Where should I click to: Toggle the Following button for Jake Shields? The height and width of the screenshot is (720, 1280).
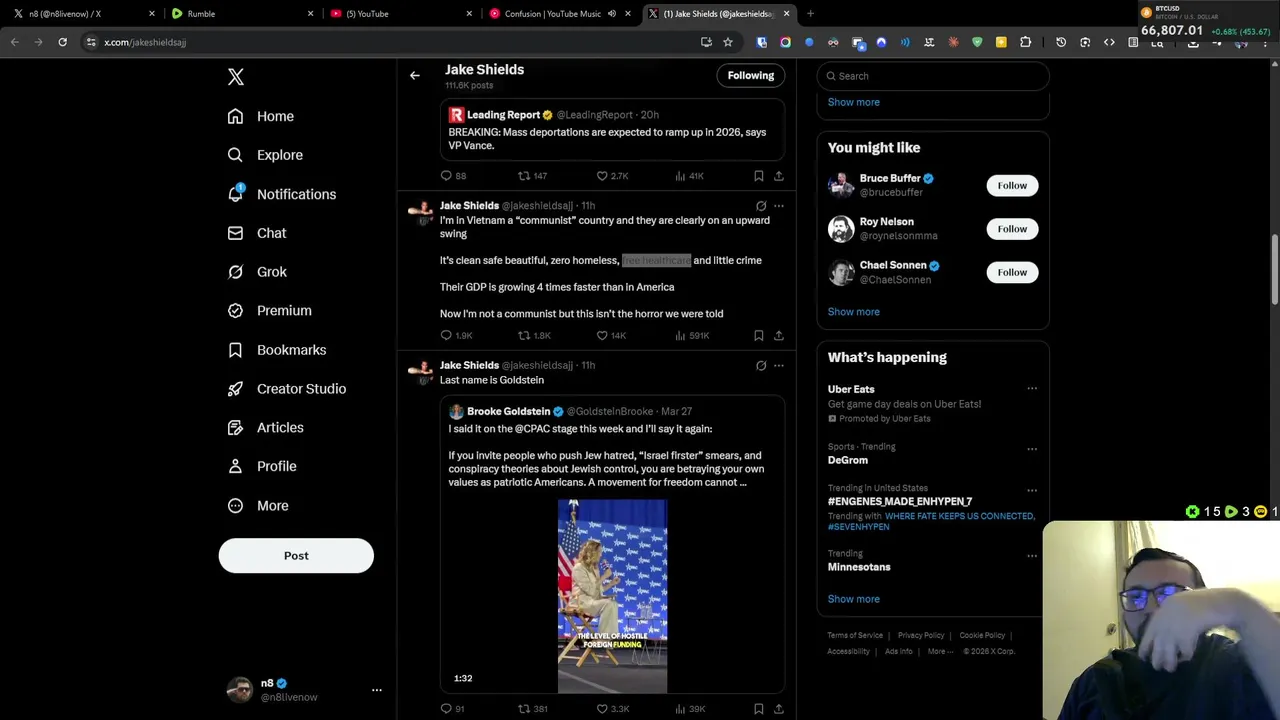751,76
